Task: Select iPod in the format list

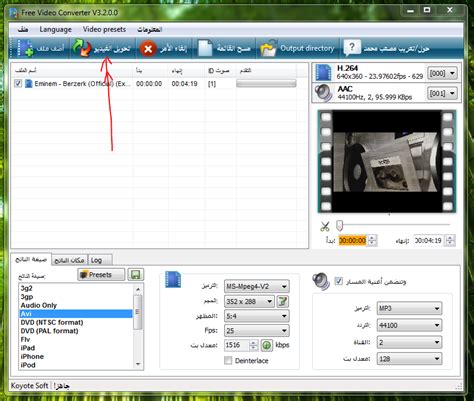Action: click(x=76, y=365)
